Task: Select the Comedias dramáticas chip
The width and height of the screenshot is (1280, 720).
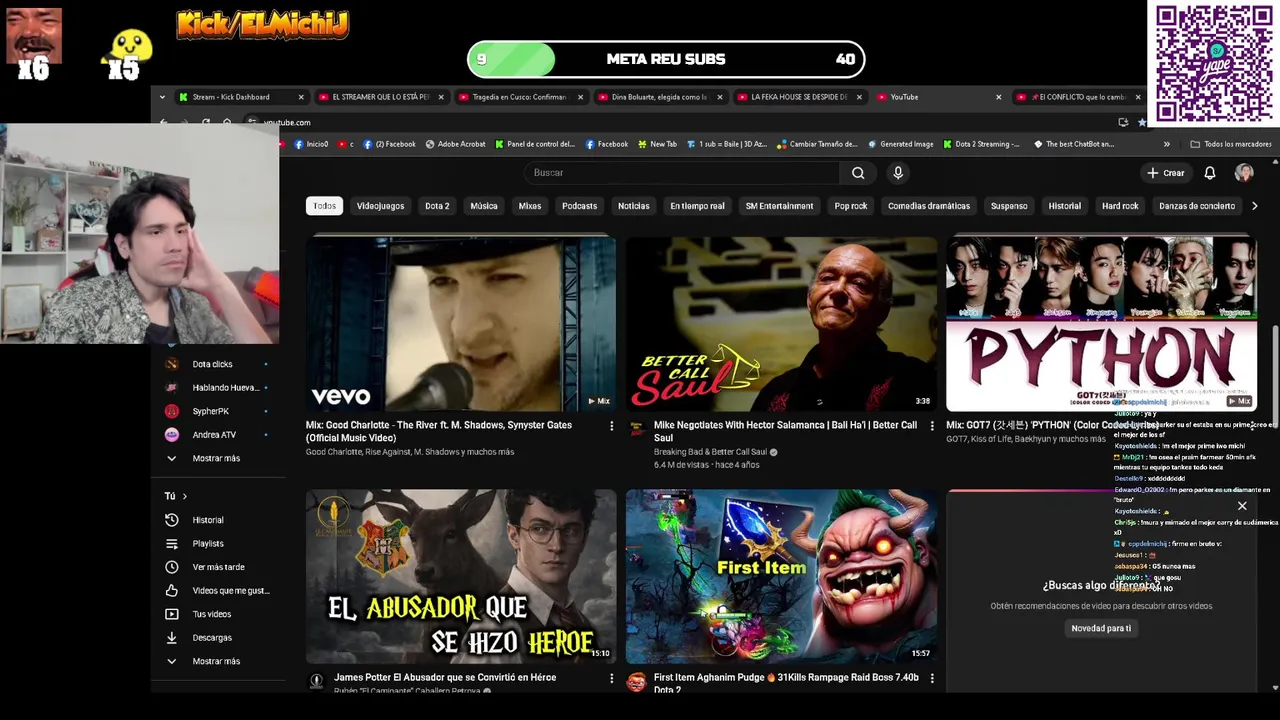Action: pyautogui.click(x=929, y=206)
